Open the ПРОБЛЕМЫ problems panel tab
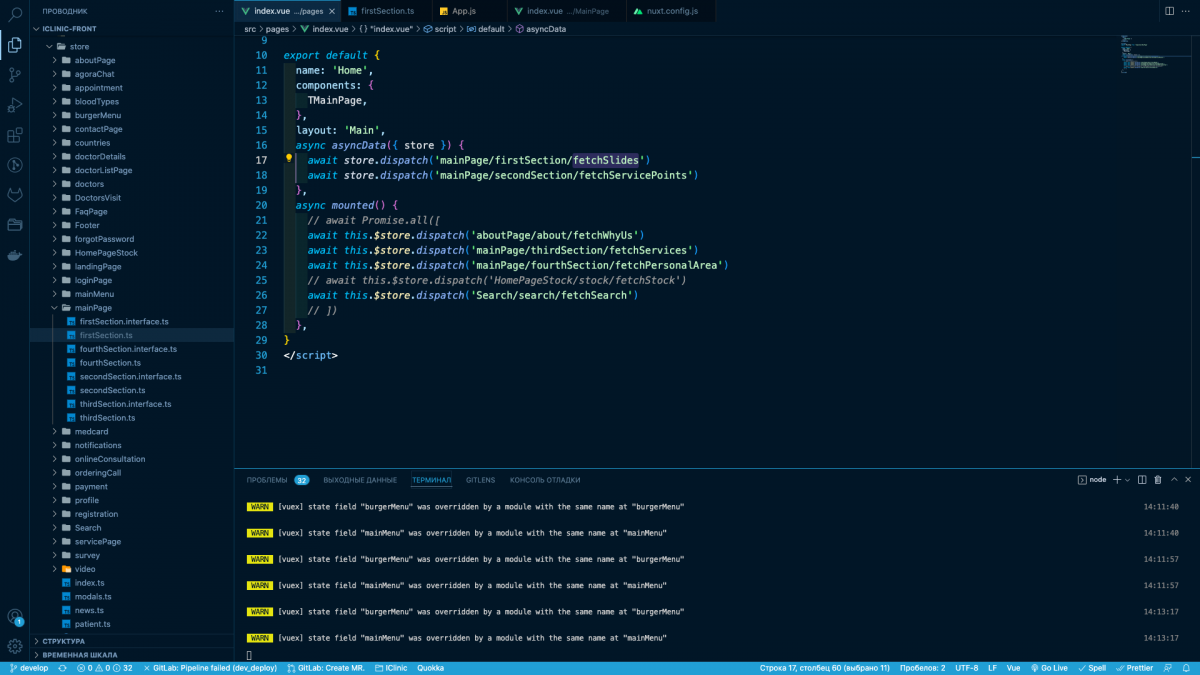The height and width of the screenshot is (675, 1200). click(x=277, y=480)
